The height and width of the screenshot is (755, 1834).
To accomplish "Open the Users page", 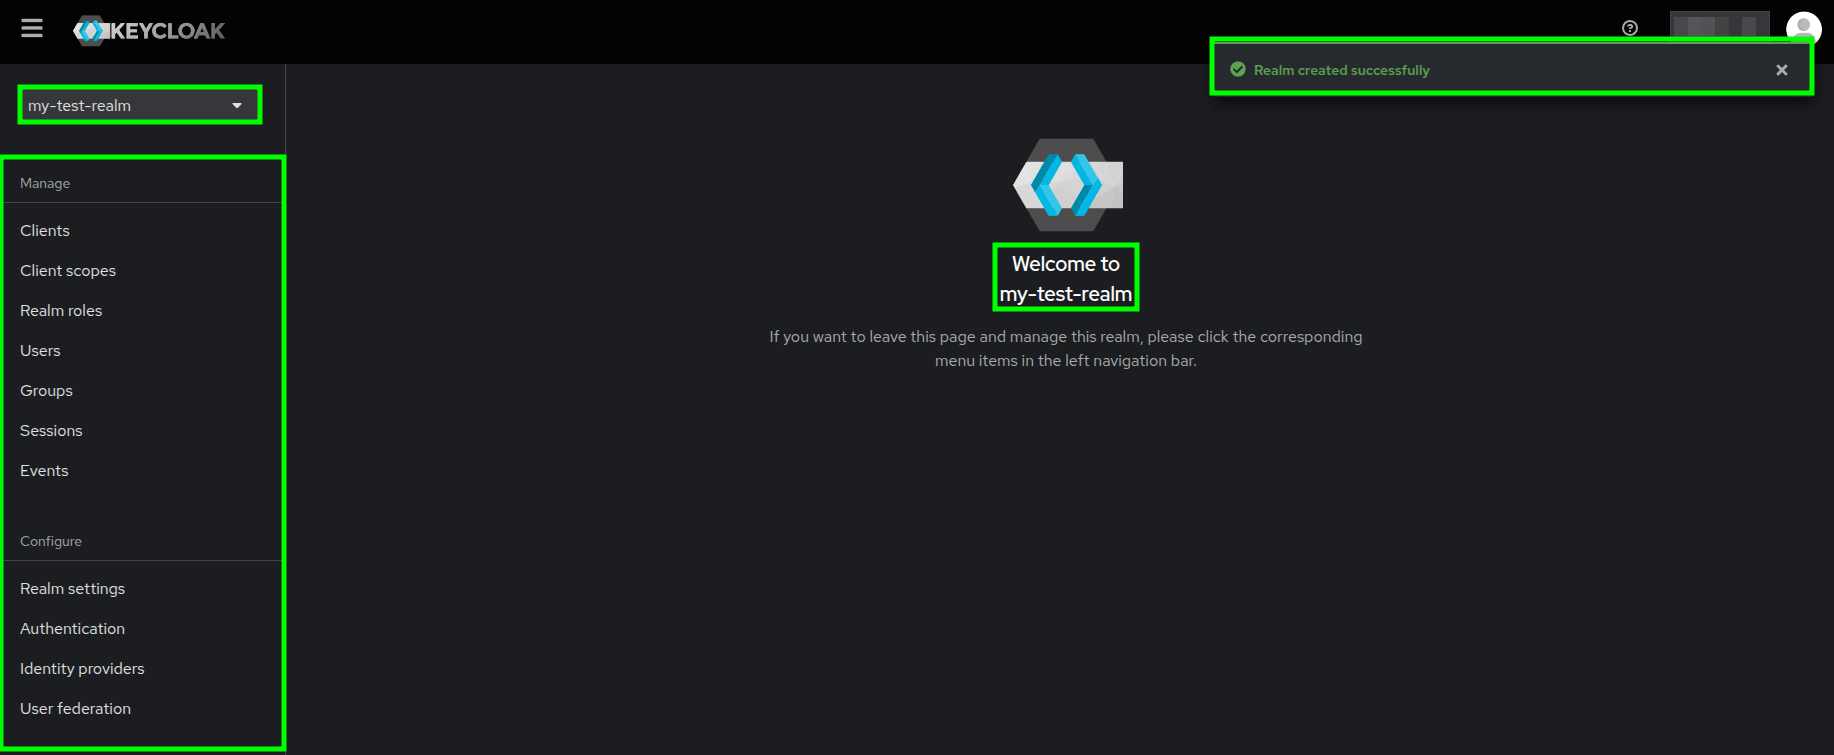I will pyautogui.click(x=40, y=350).
